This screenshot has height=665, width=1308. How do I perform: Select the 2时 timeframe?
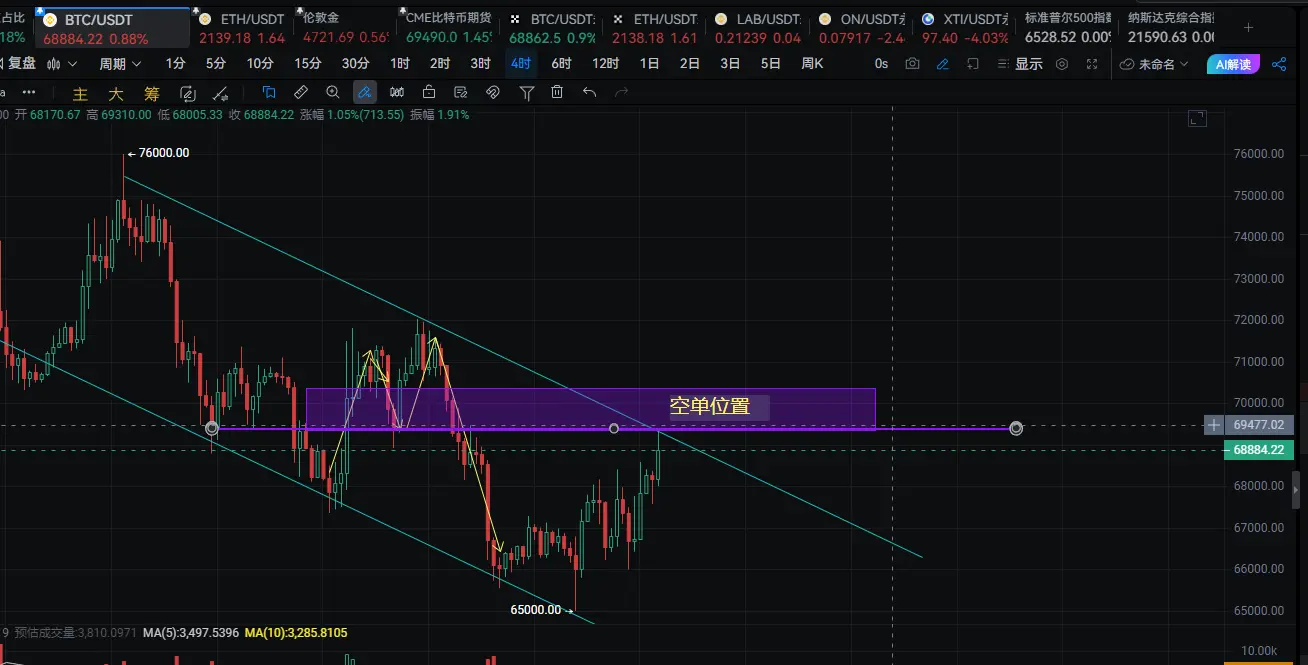coord(440,64)
